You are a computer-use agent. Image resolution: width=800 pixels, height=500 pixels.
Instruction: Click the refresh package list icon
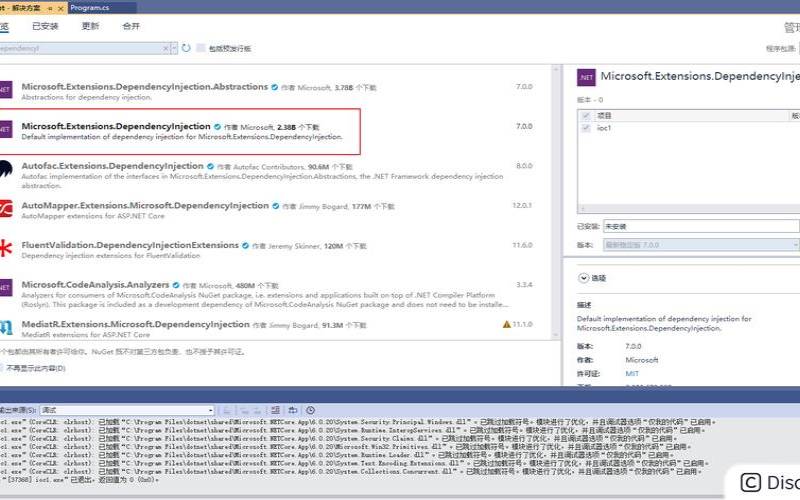coord(186,48)
